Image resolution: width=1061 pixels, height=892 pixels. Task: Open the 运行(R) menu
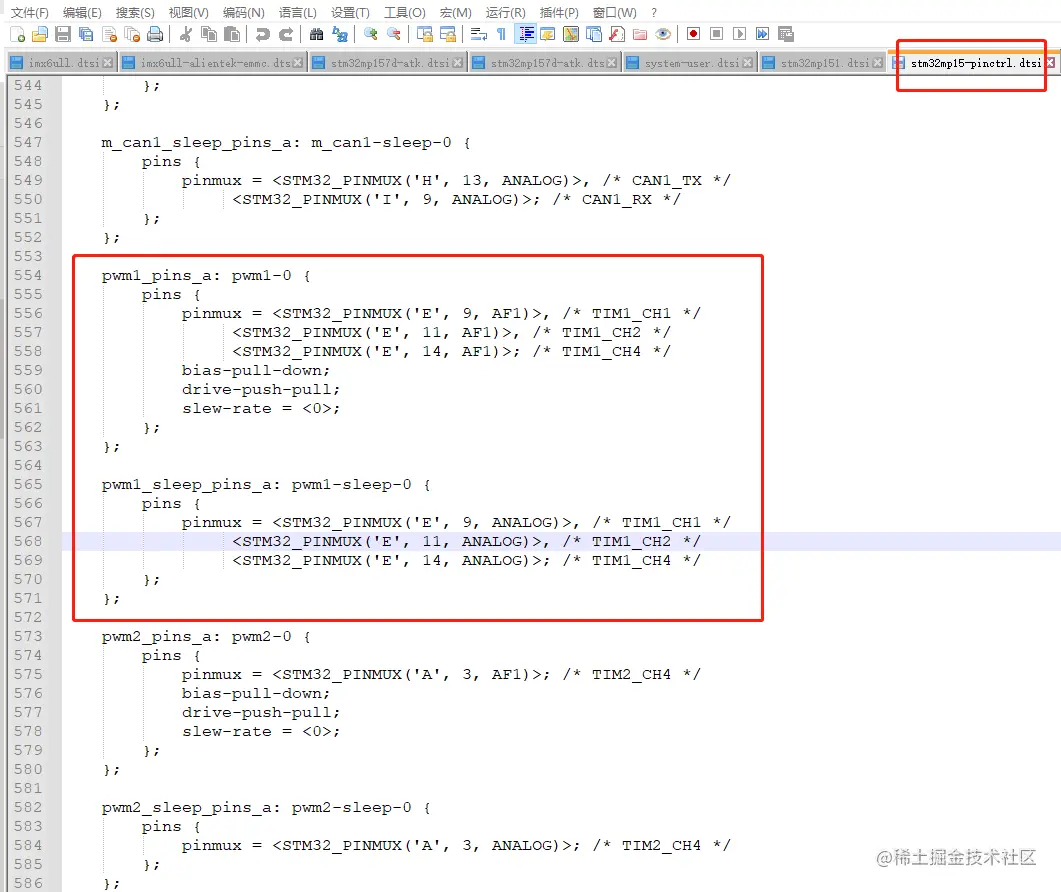pos(505,12)
